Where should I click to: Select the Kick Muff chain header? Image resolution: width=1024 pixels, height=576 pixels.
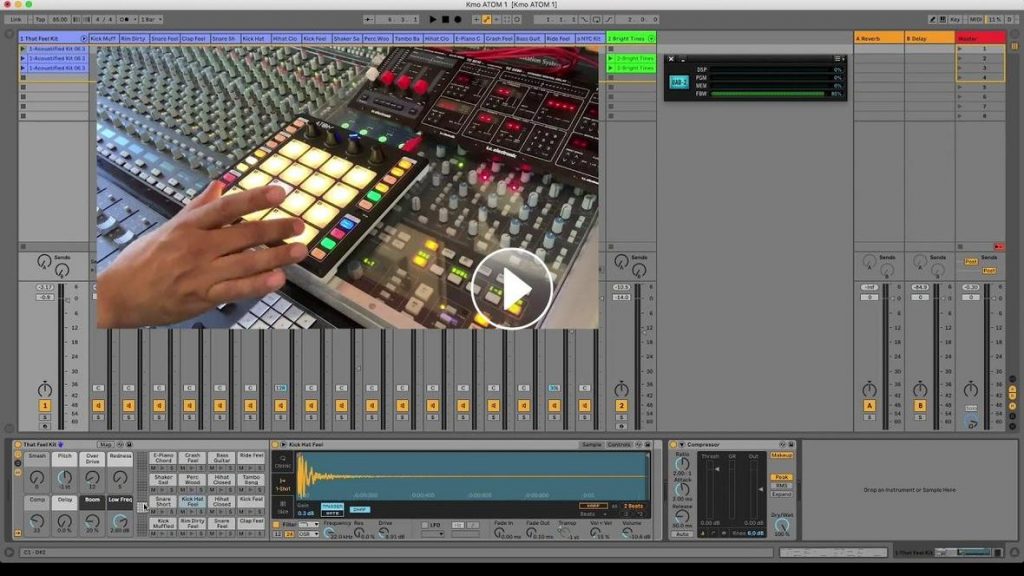click(103, 39)
